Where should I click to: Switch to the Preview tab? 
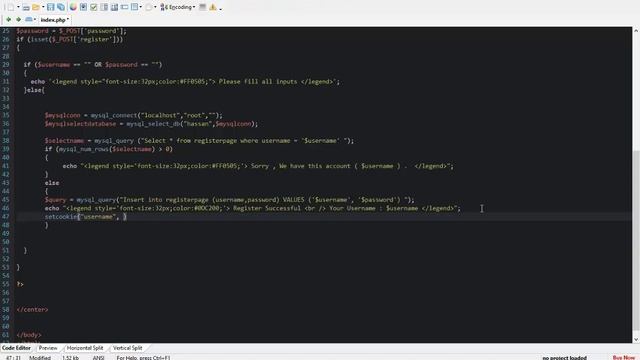tap(48, 348)
